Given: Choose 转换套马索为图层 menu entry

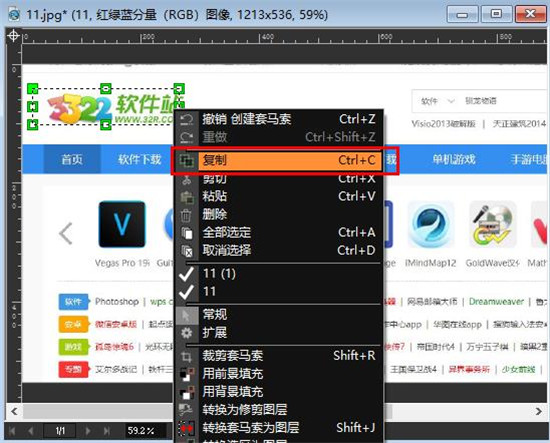Looking at the screenshot, I should tap(250, 428).
